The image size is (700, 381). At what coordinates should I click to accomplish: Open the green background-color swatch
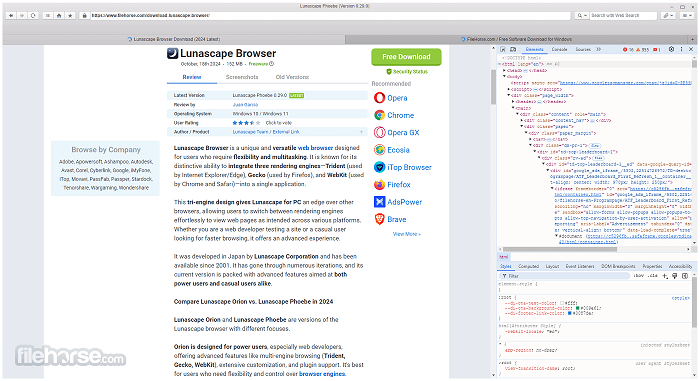(x=577, y=308)
